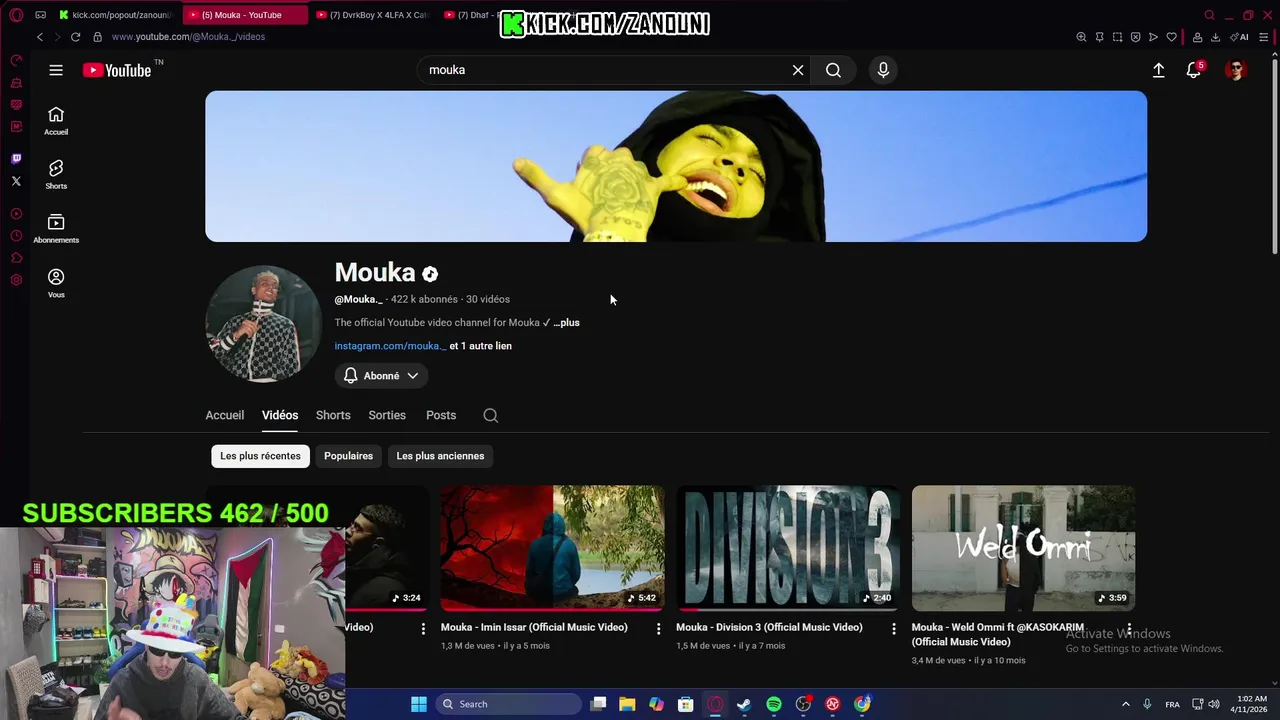The image size is (1280, 720).
Task: Open Opera downloads icon
Action: coord(1215,37)
